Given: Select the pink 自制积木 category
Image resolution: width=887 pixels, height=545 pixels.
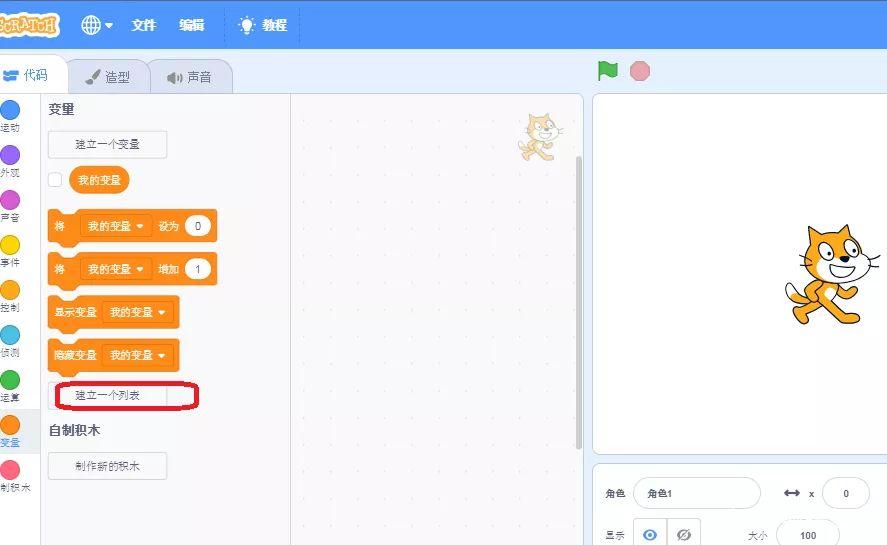Looking at the screenshot, I should point(15,477).
